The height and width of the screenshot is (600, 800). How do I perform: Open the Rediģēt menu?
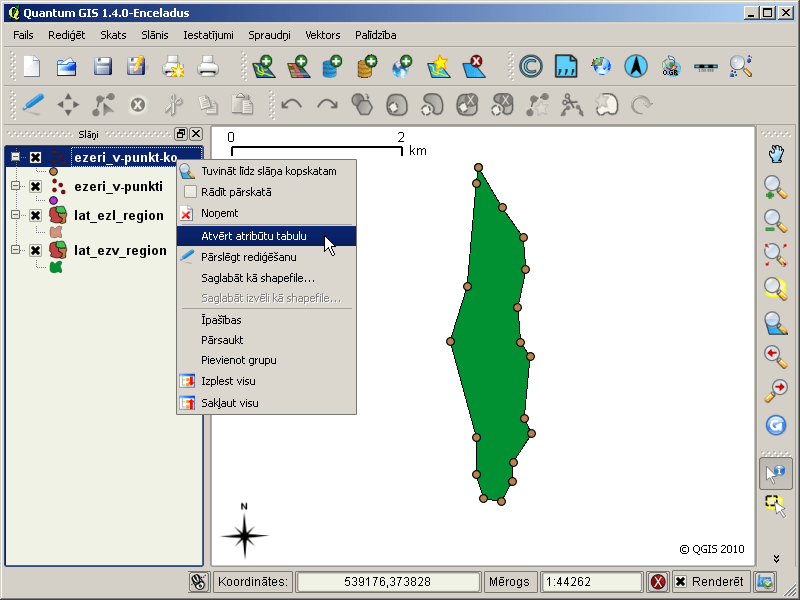(66, 35)
